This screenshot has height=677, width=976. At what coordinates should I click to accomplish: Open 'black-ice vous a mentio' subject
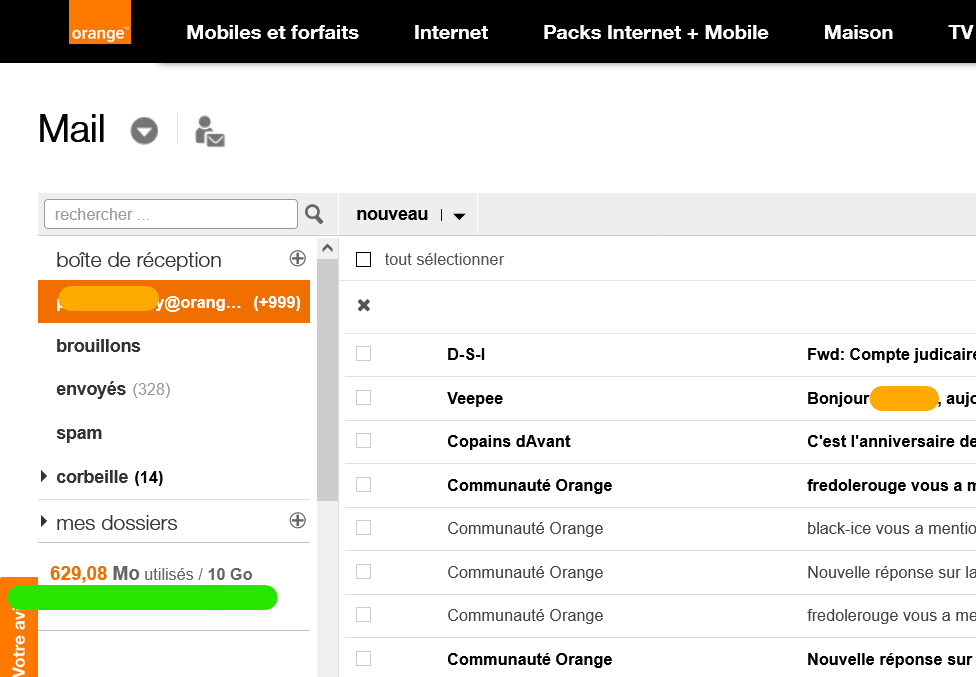coord(891,528)
